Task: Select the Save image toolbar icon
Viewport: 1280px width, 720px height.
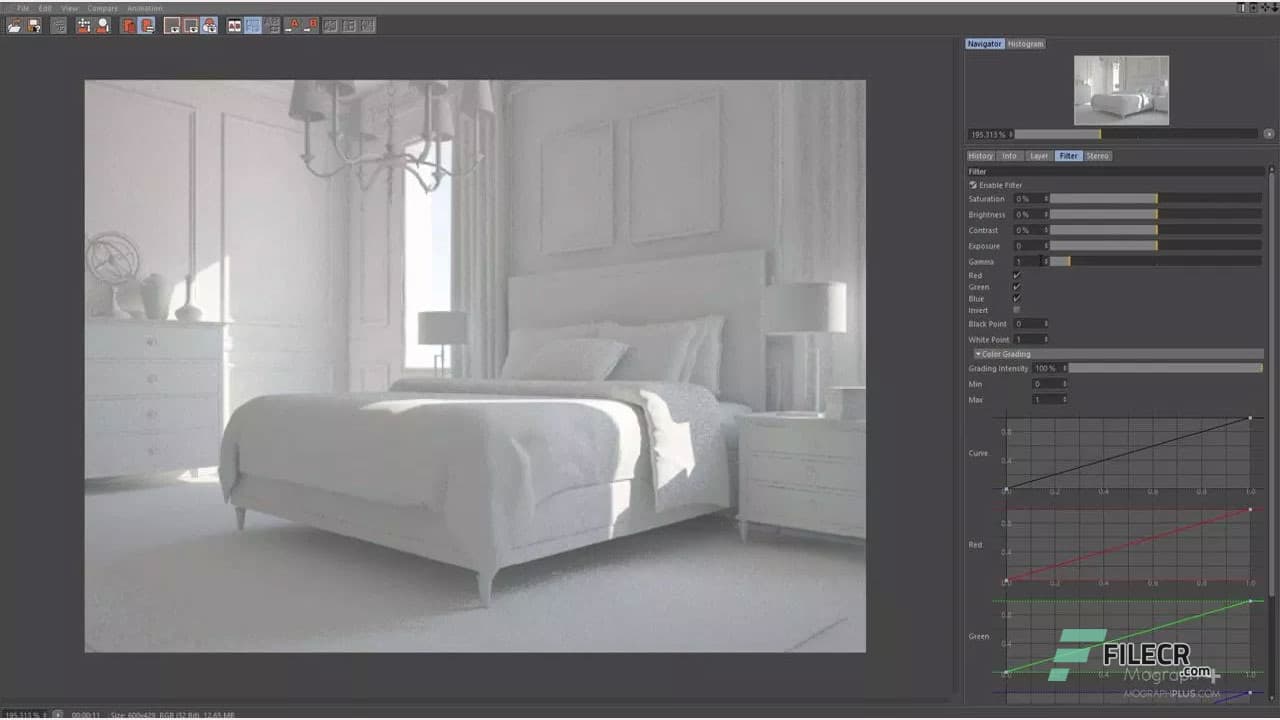Action: click(33, 27)
